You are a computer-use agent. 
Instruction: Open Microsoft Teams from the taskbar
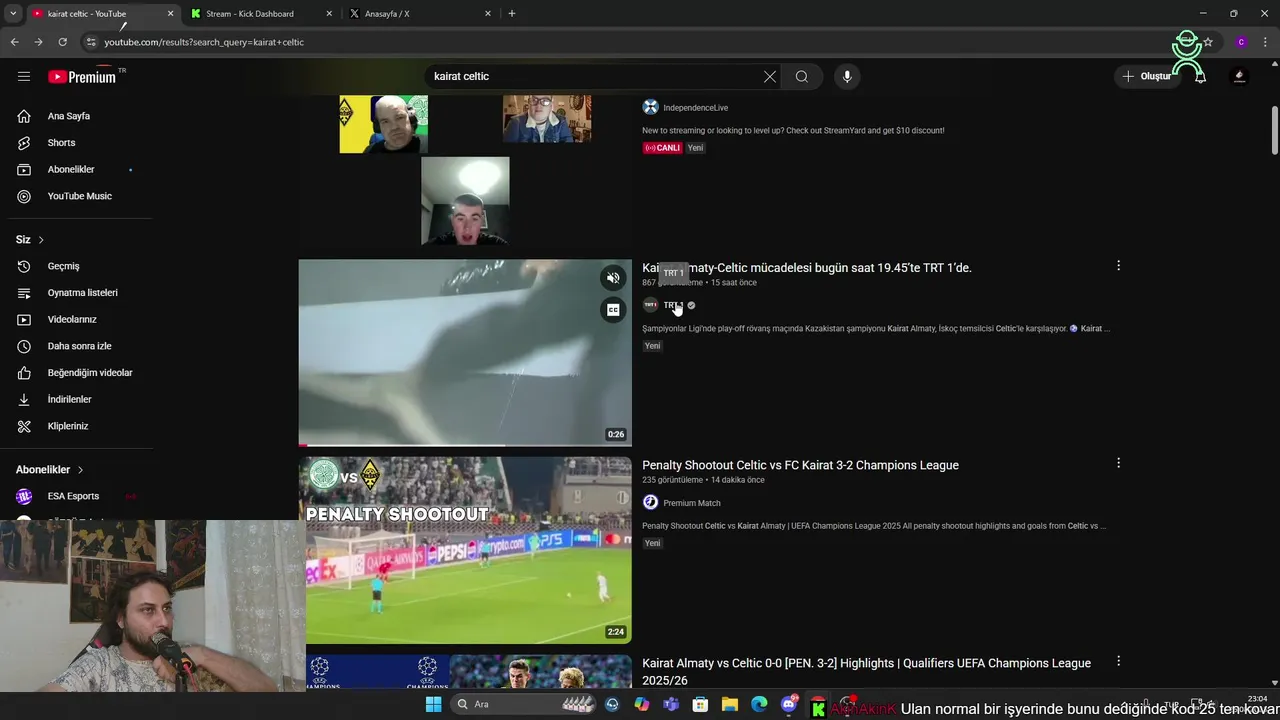click(671, 704)
